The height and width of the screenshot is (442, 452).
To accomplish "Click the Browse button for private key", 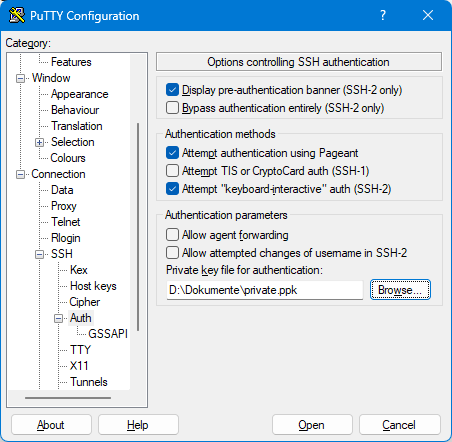I will click(x=400, y=290).
